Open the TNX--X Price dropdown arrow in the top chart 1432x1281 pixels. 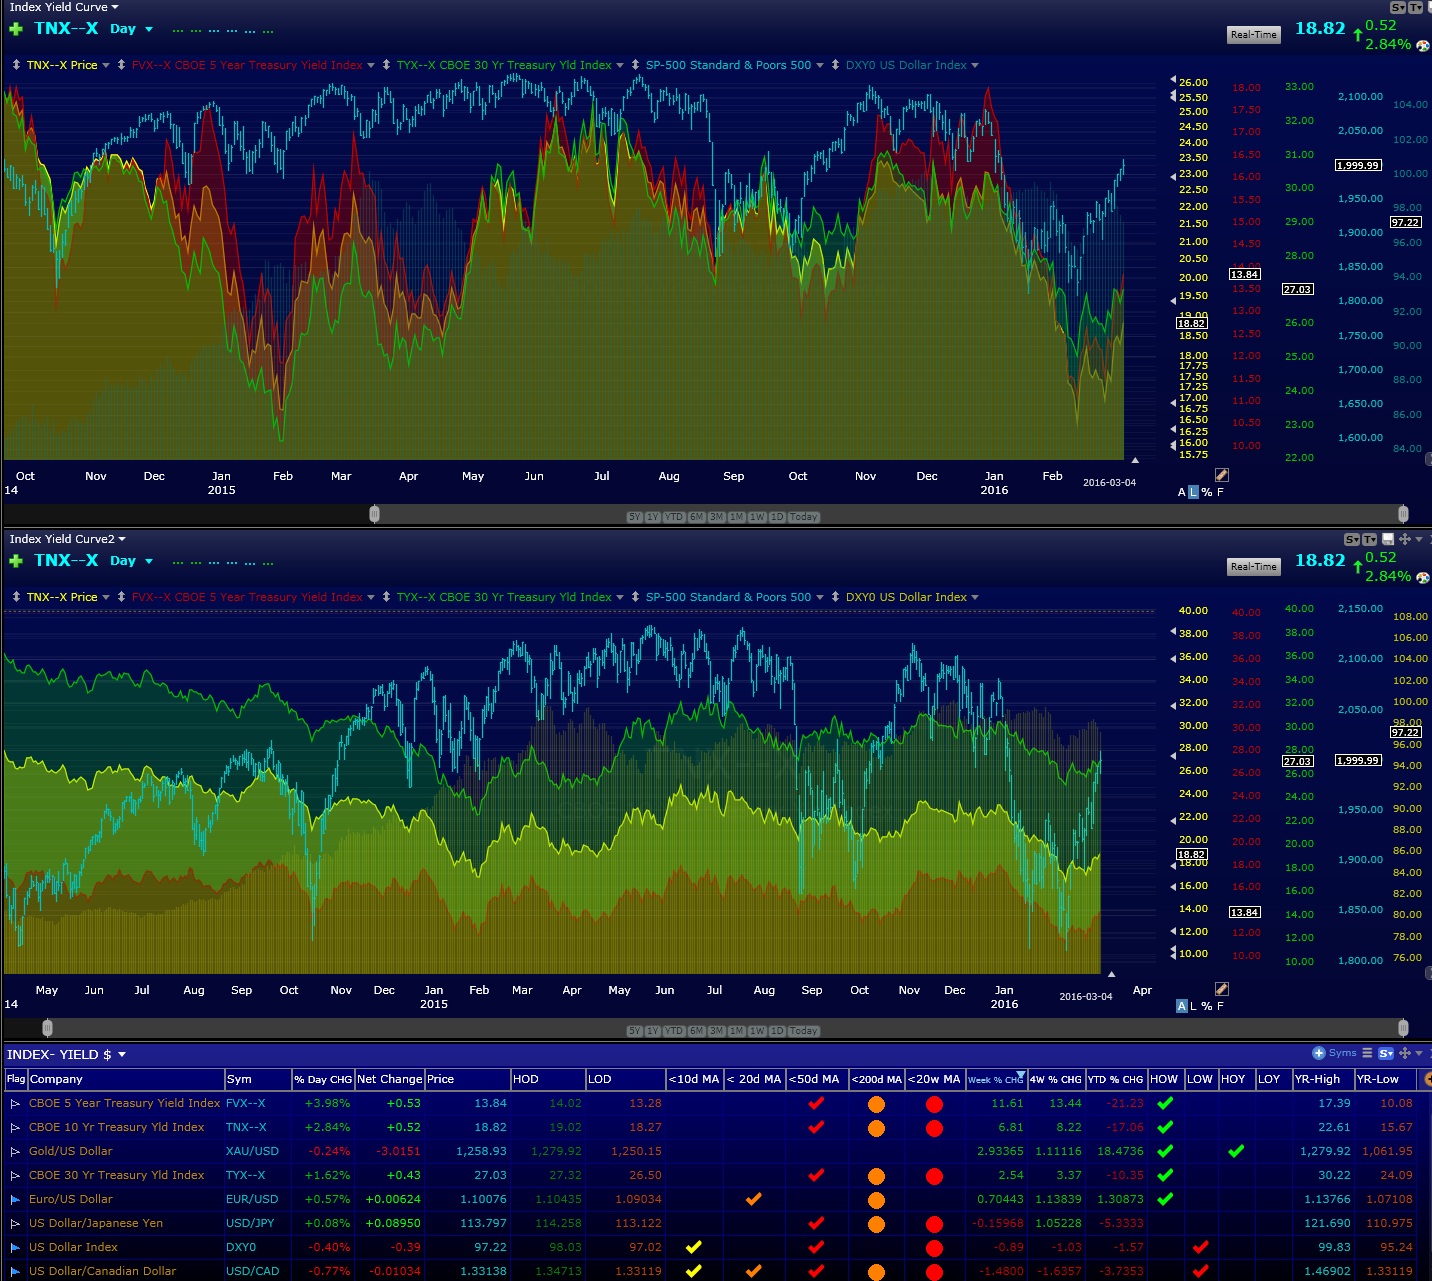point(106,65)
